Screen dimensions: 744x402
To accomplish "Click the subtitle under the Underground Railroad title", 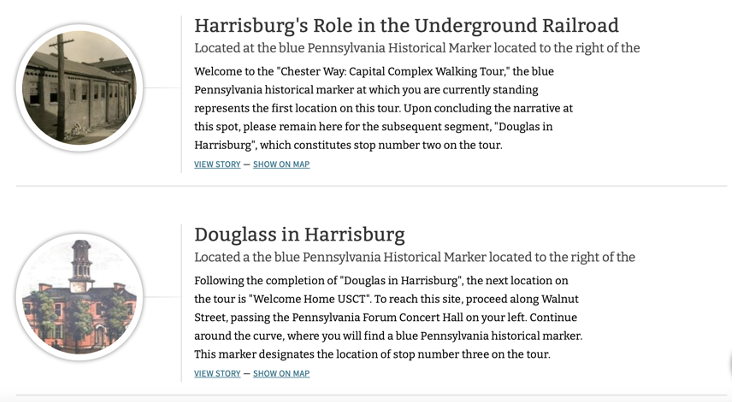I will point(416,48).
